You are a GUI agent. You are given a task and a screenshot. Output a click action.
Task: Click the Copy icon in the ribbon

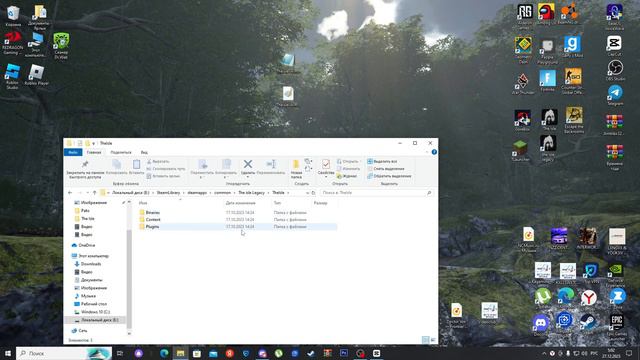(117, 167)
